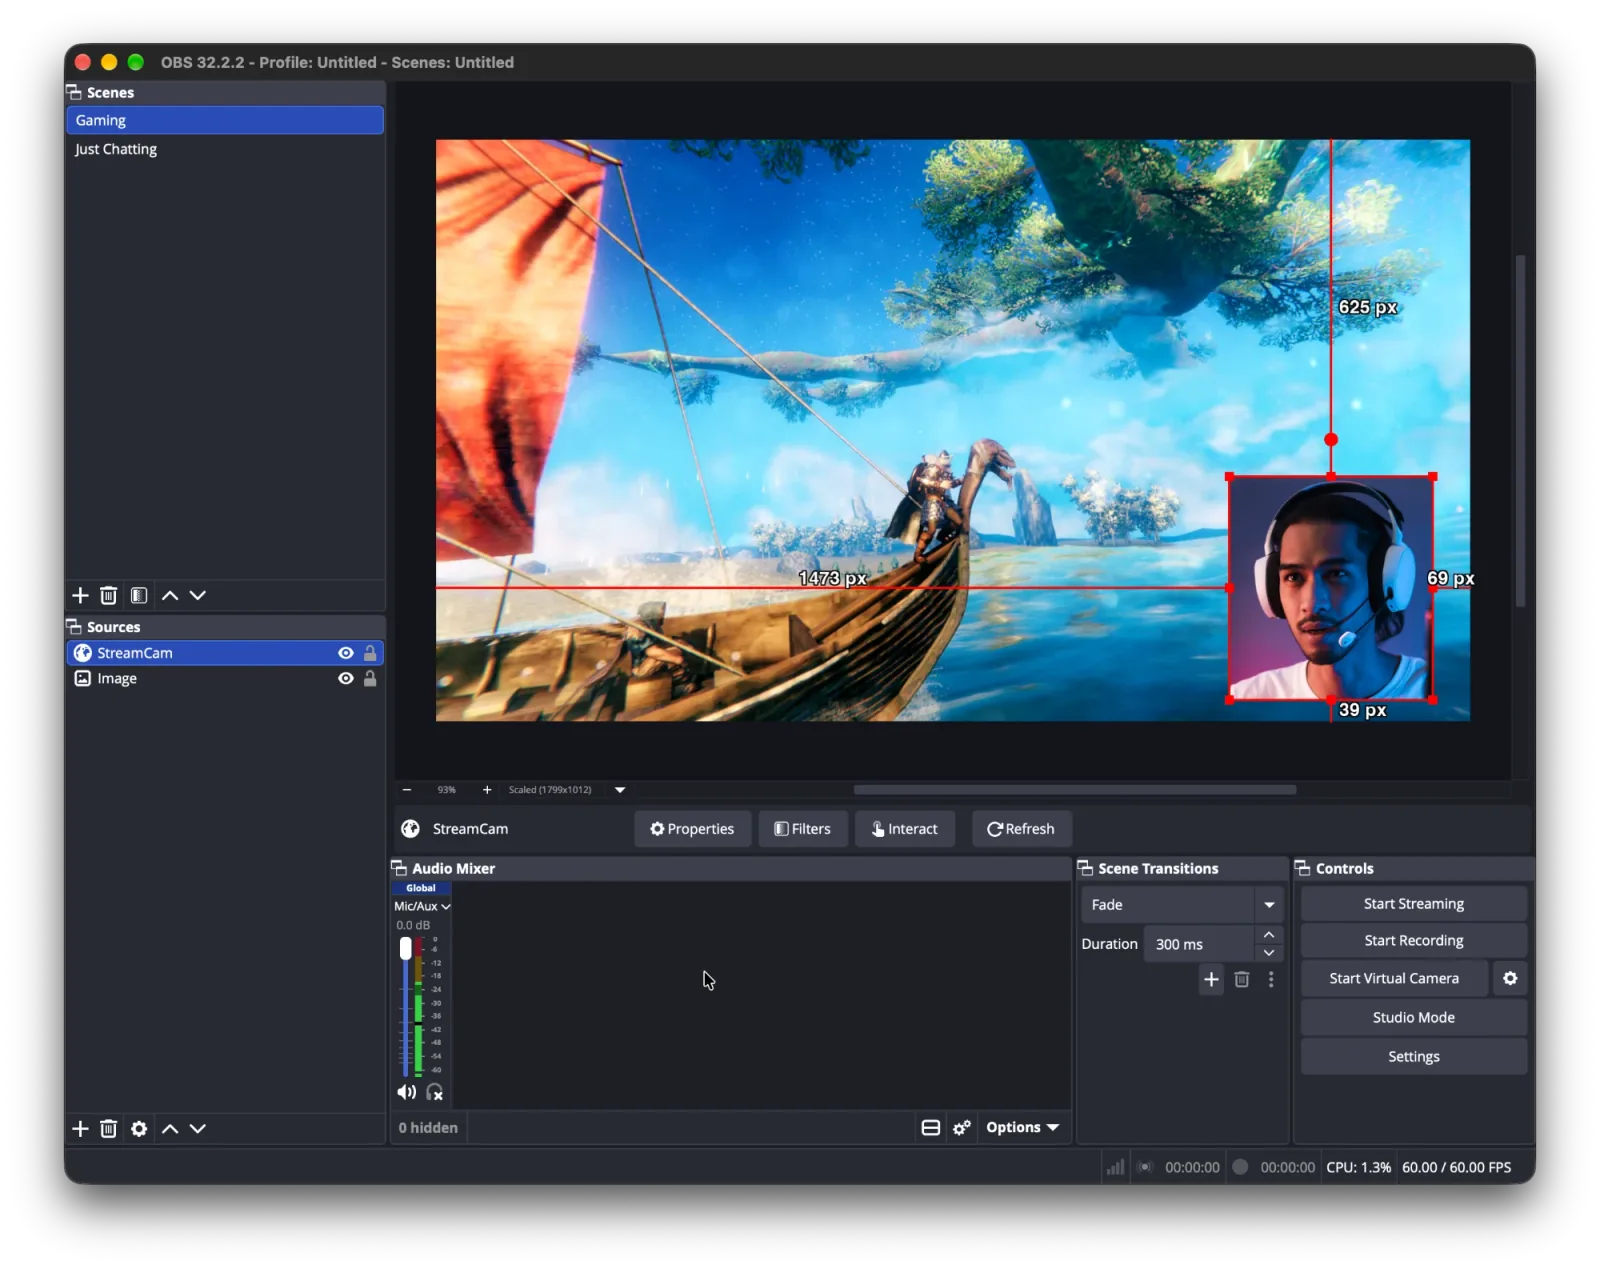Click the webcam overlay in preview
Screen dimensions: 1600x1269
(x=1331, y=588)
